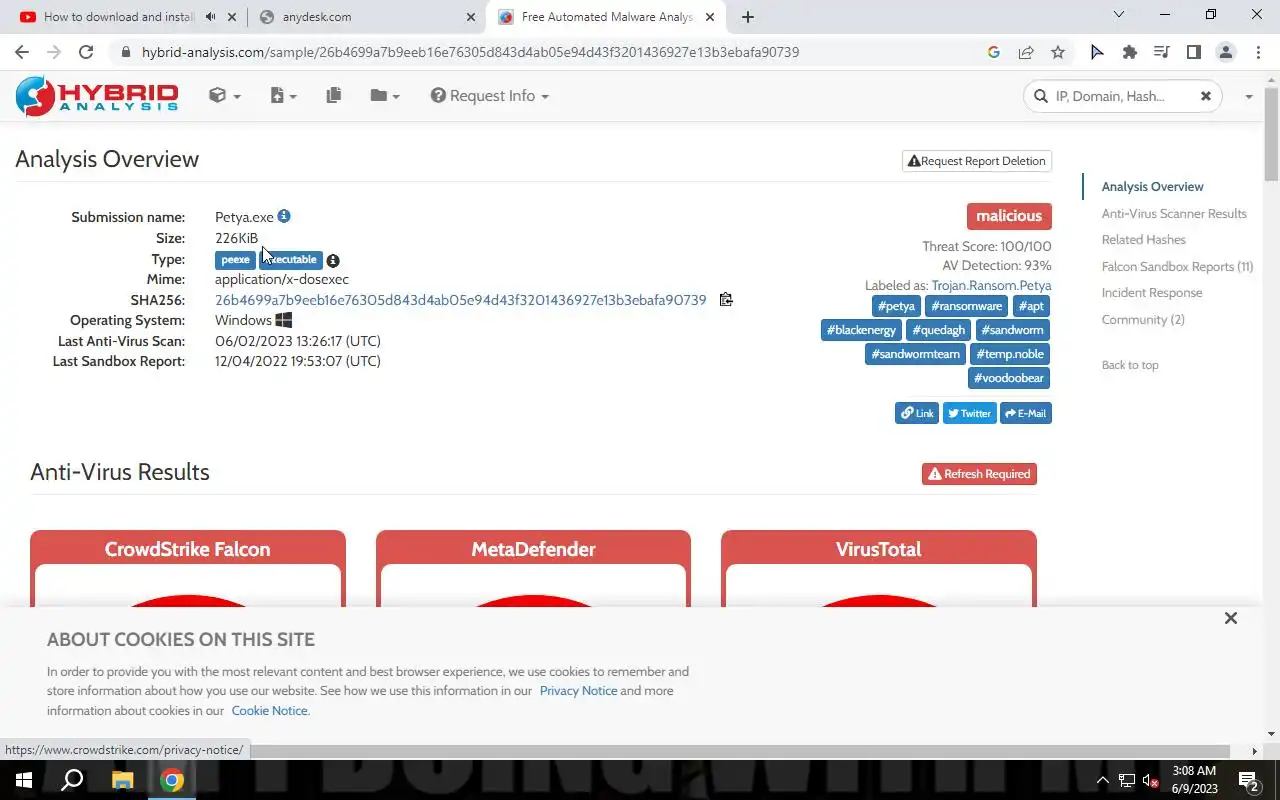Share report via Twitter button
1280x800 pixels.
[970, 413]
